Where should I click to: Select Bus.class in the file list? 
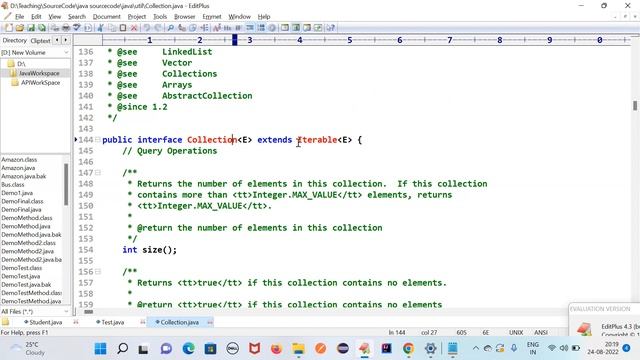13,184
